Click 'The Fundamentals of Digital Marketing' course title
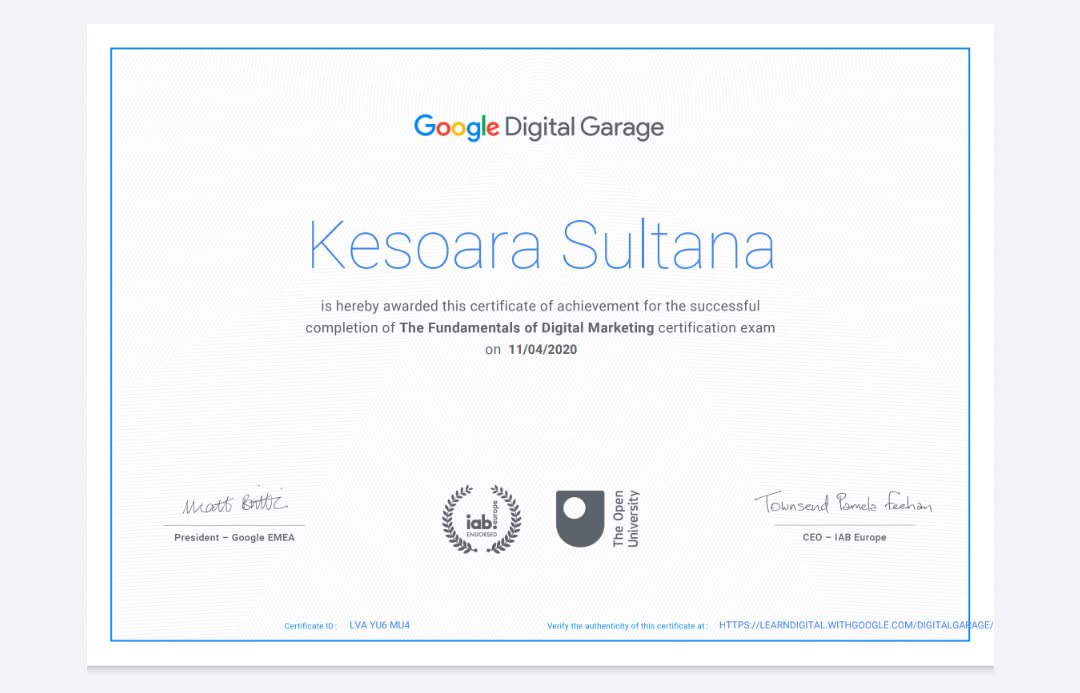Viewport: 1080px width, 693px height. click(527, 328)
